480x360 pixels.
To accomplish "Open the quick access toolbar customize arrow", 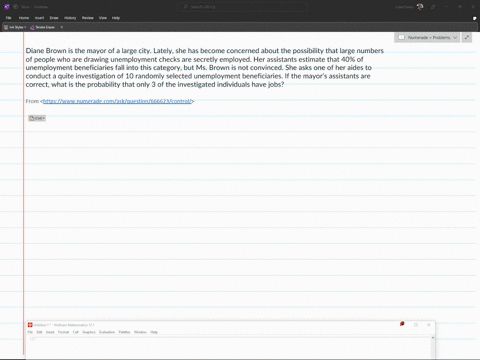I will (x=62, y=27).
